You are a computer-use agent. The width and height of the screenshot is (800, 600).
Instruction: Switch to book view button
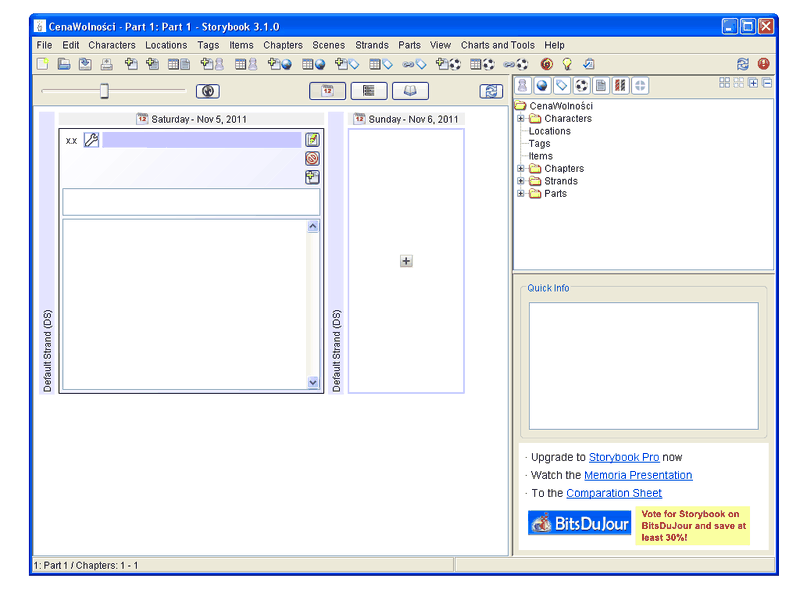tap(410, 91)
